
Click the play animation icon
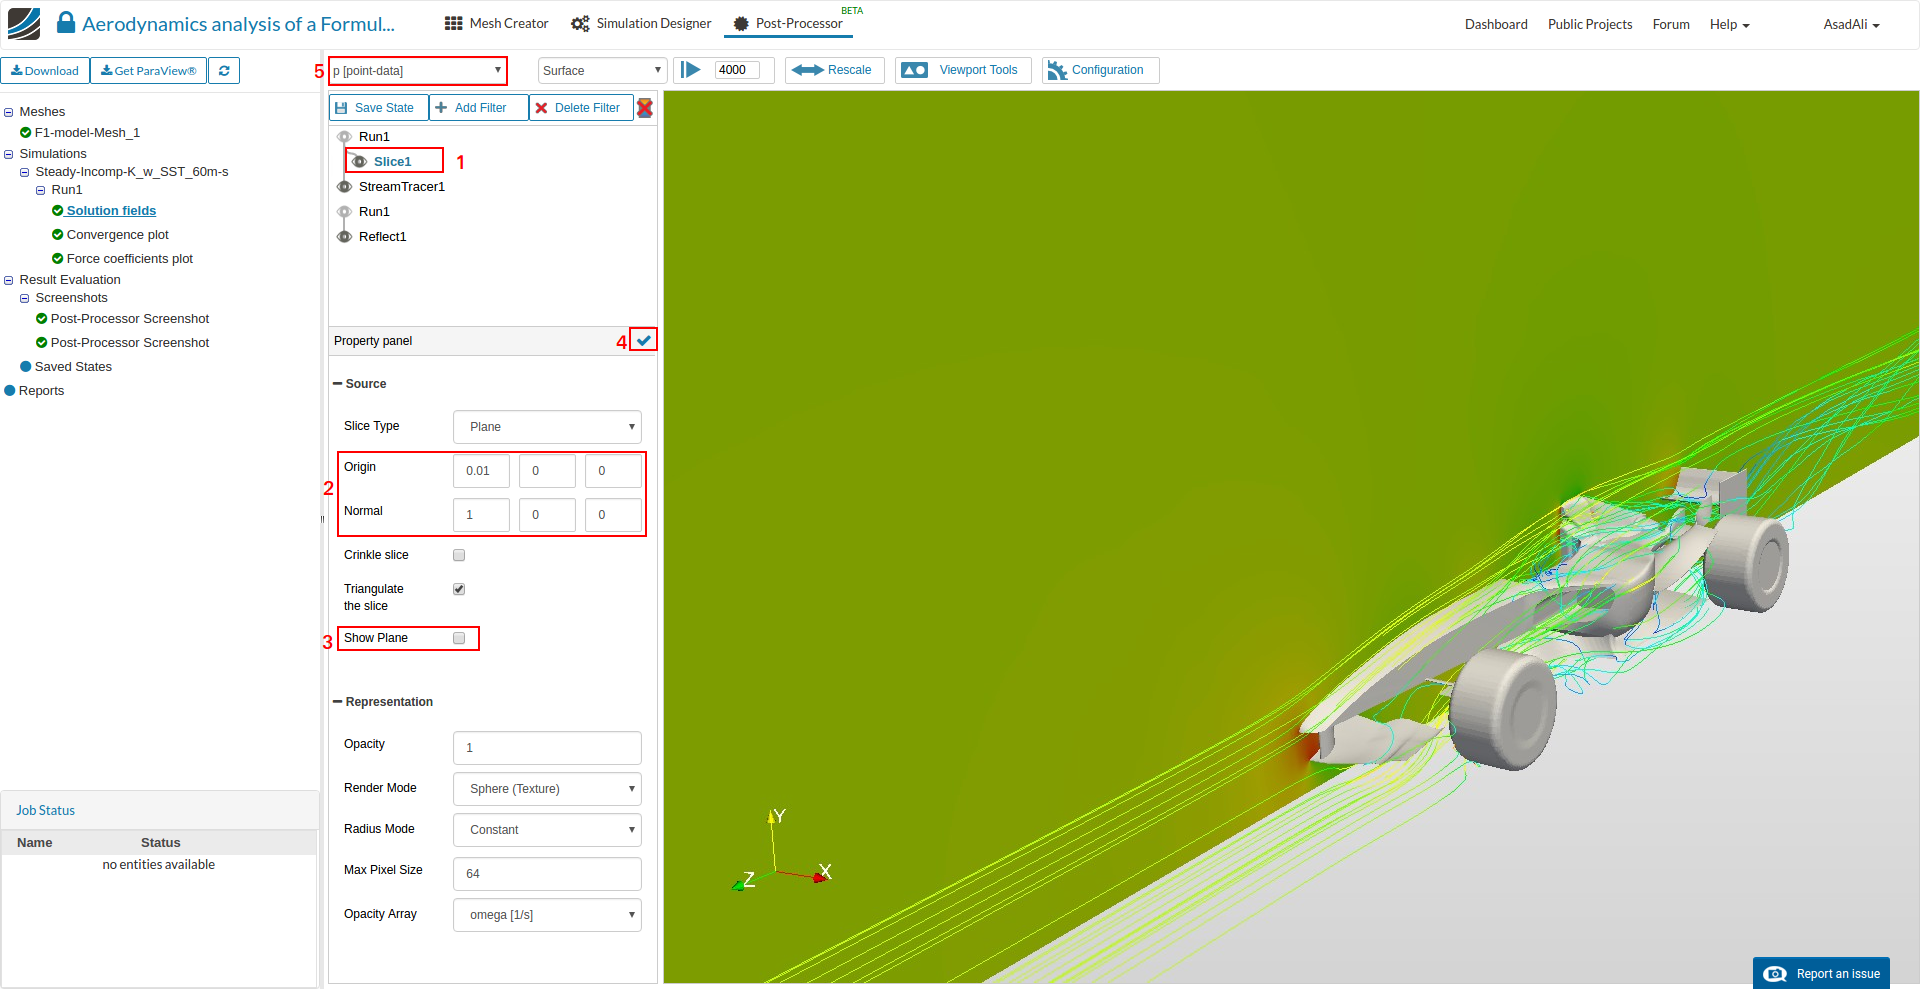point(691,70)
